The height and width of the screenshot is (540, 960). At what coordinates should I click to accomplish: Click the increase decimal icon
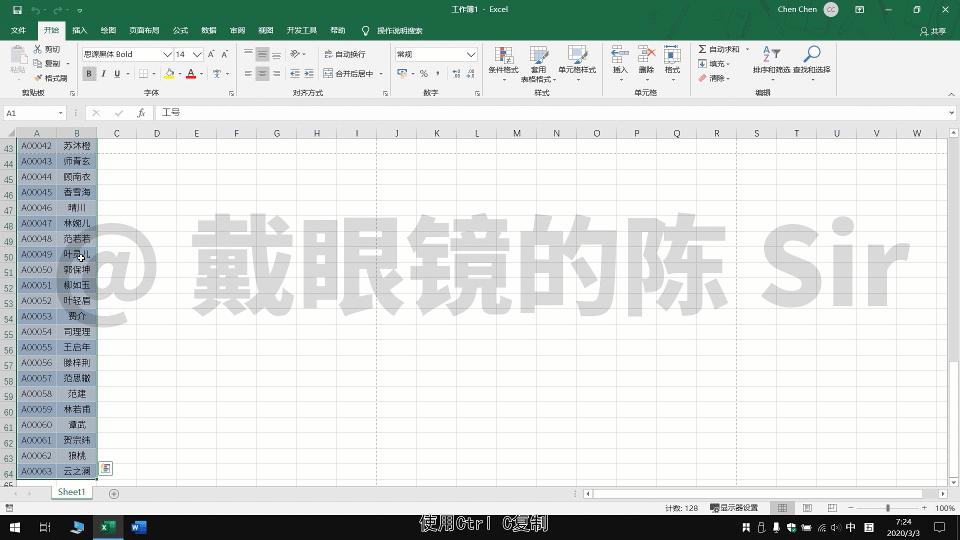457,73
